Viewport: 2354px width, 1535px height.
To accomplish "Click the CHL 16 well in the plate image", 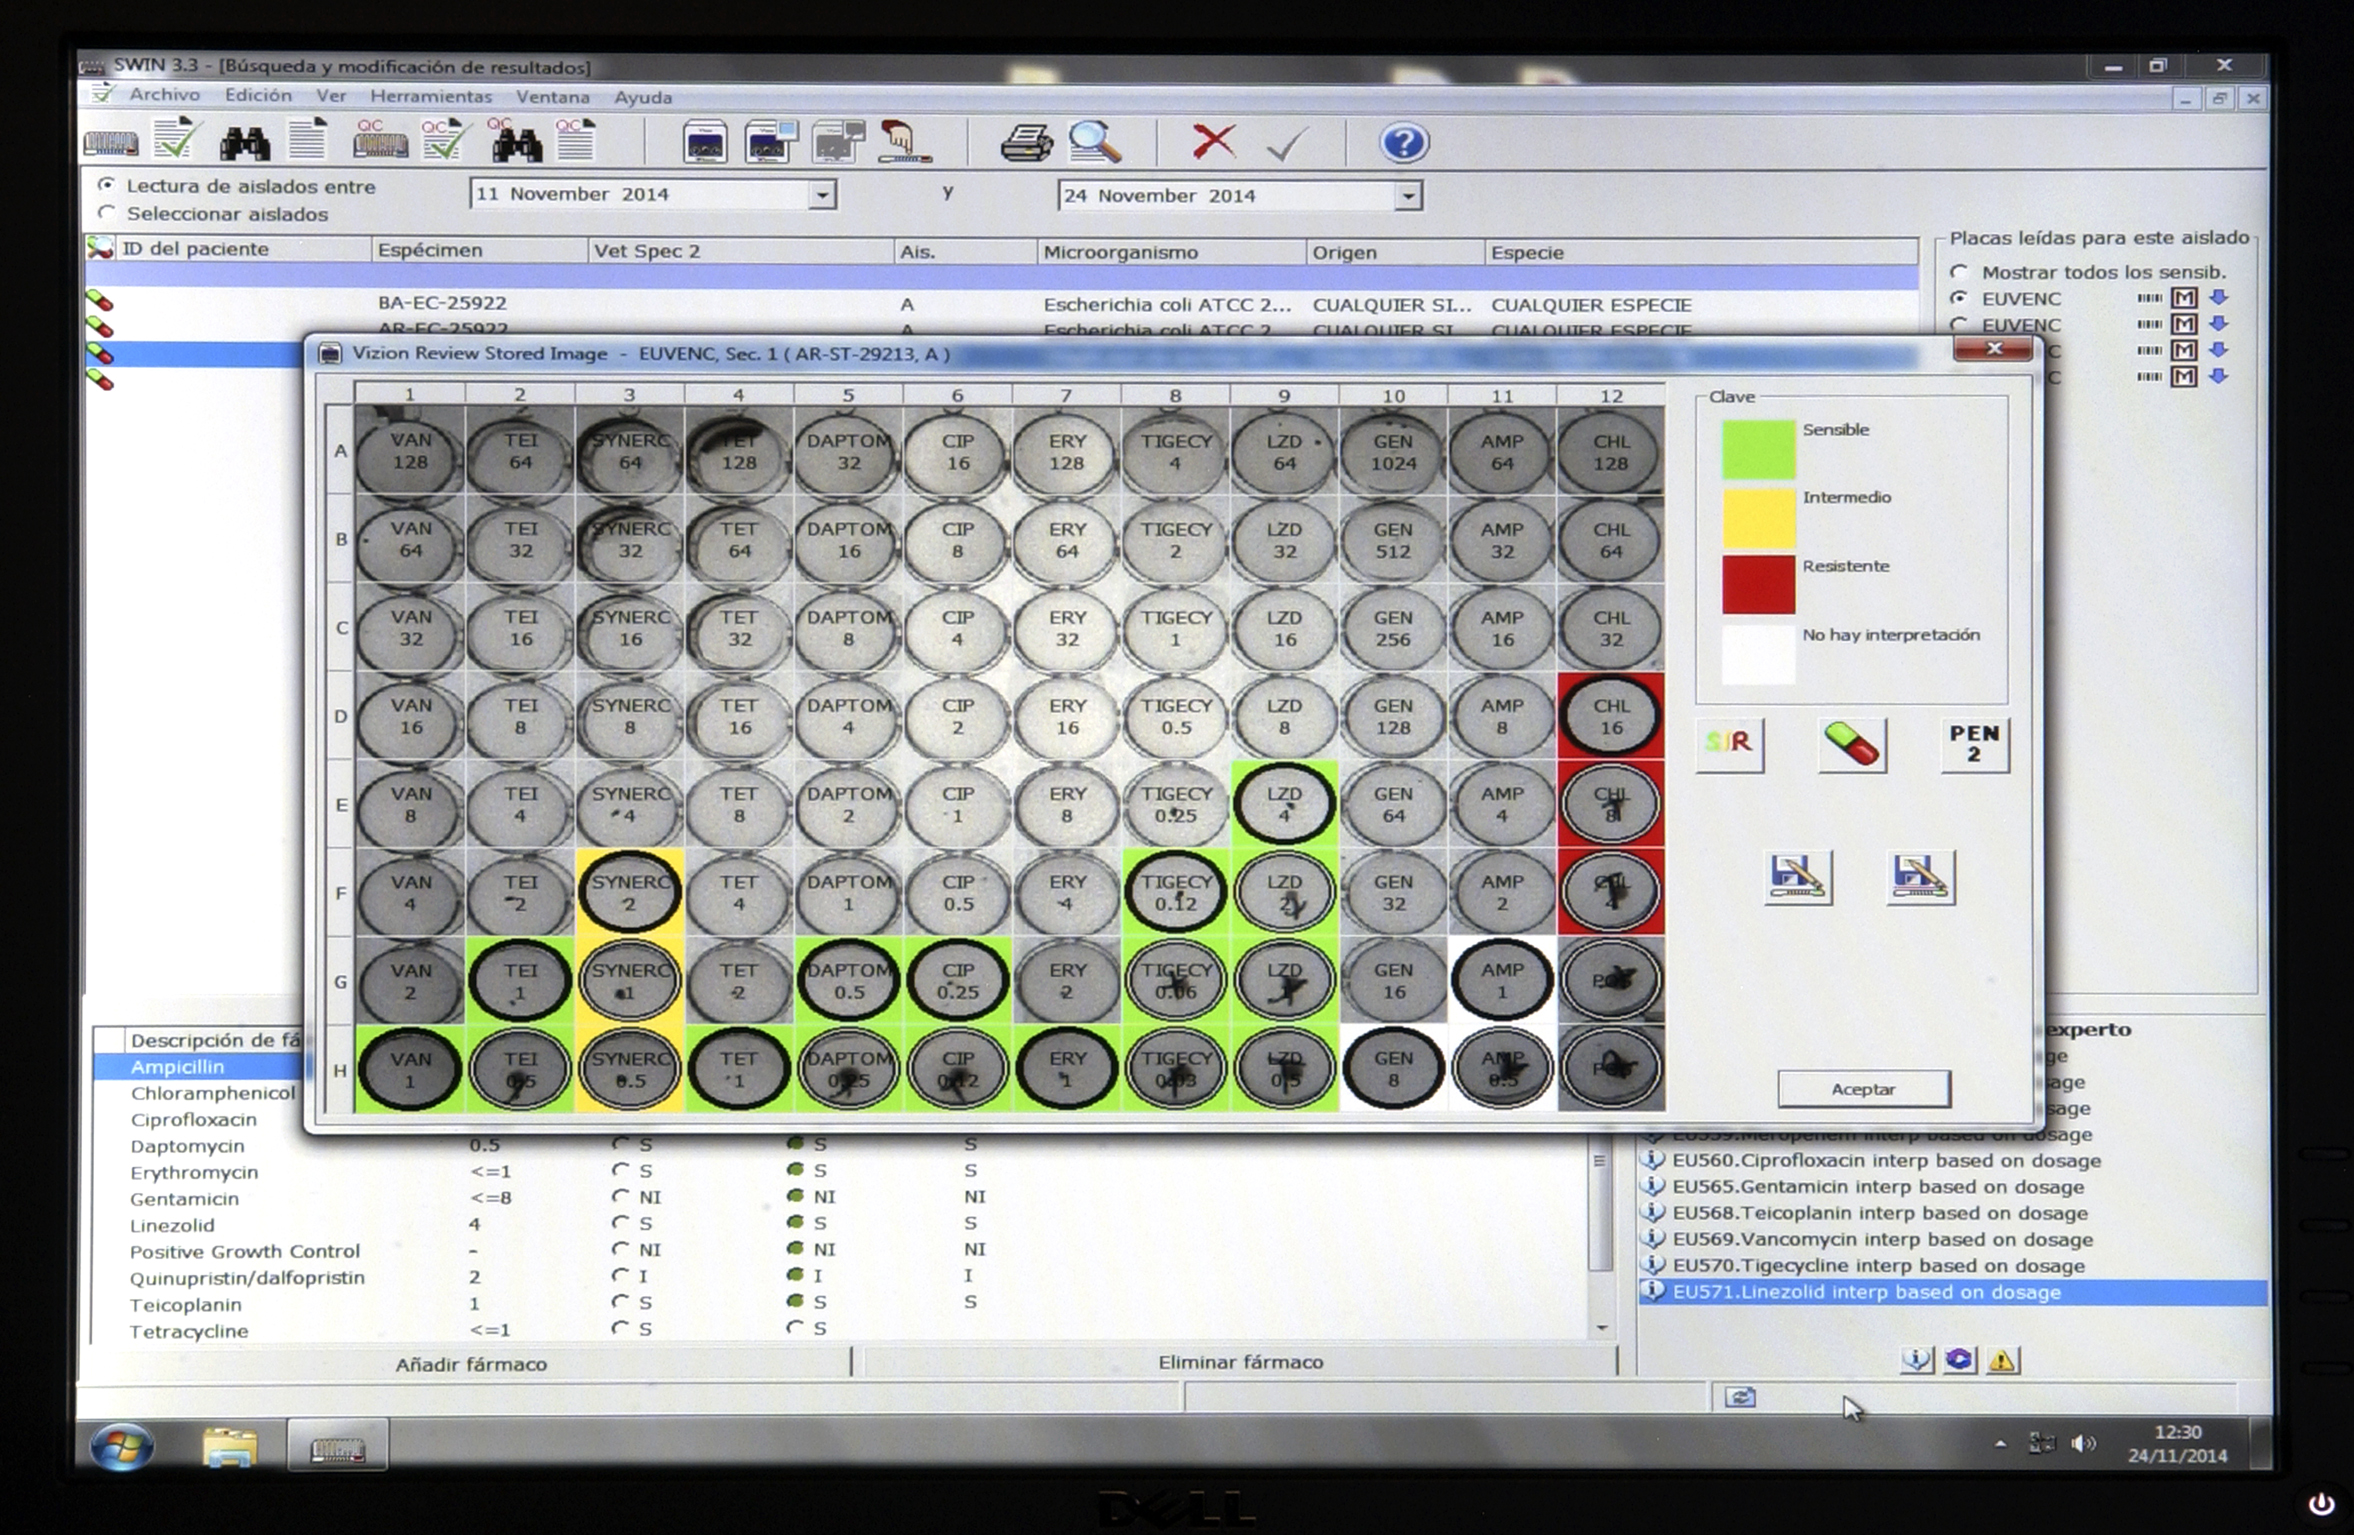I will click(x=1611, y=716).
